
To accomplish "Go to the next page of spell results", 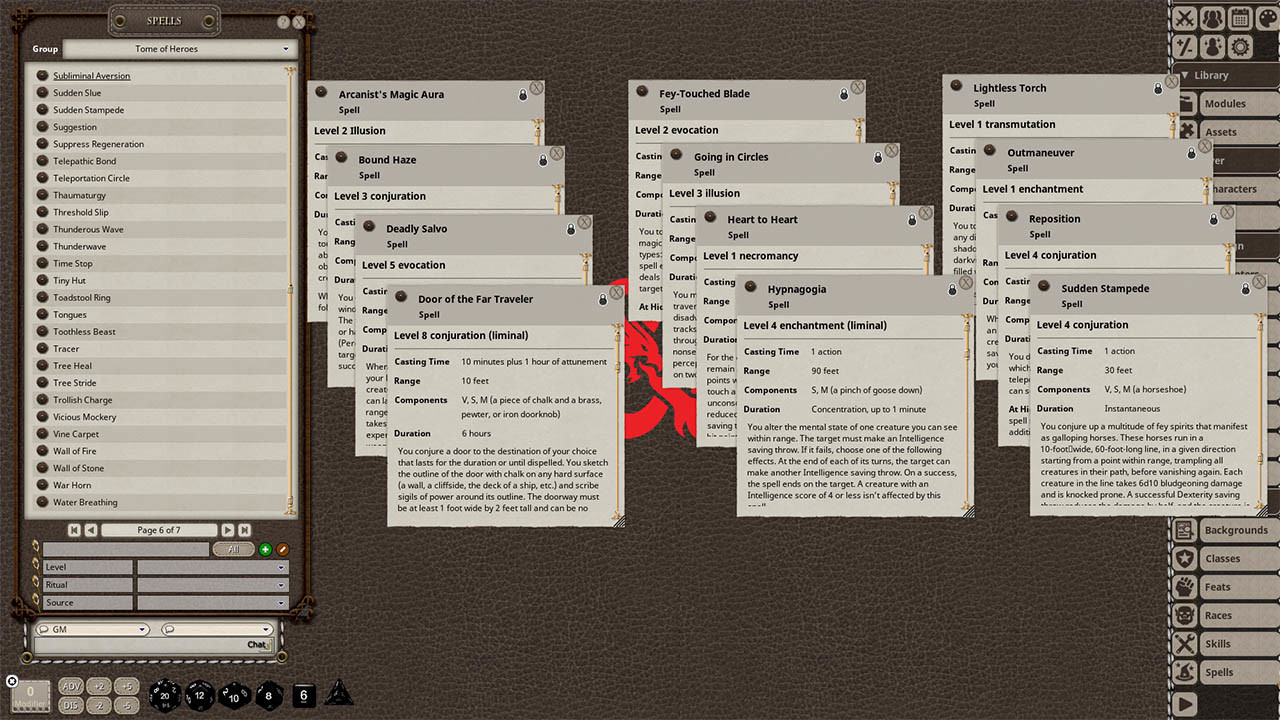I will tap(226, 529).
